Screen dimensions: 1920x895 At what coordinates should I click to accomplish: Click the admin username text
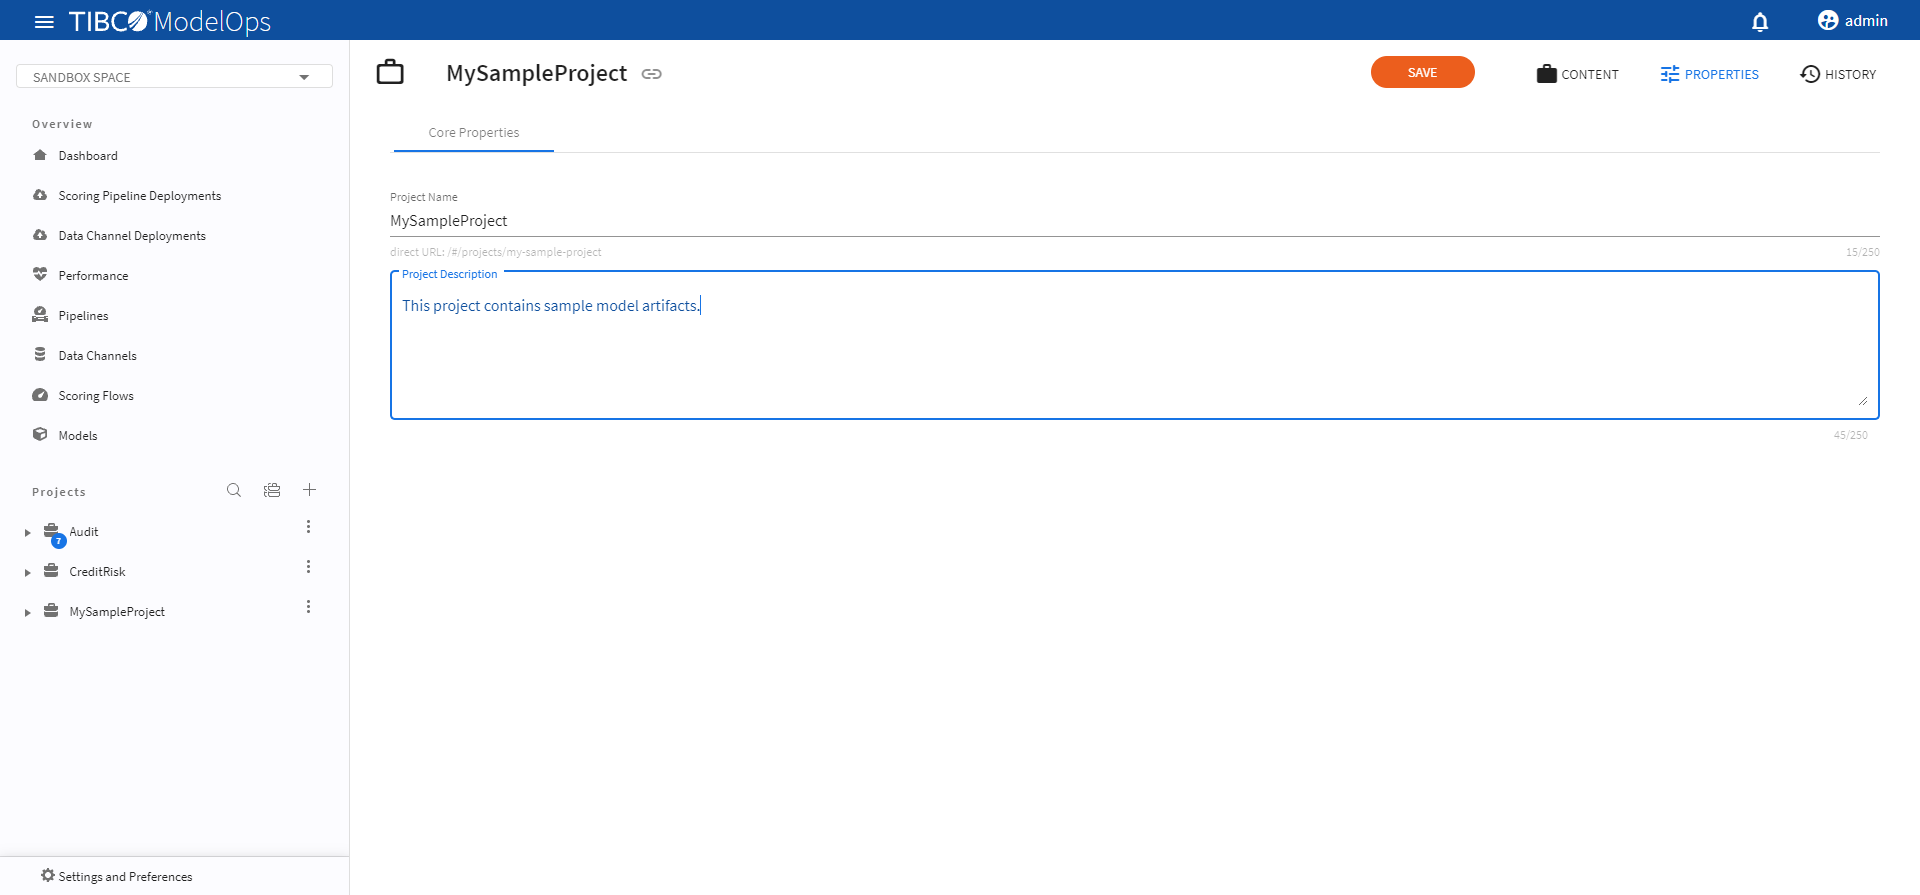click(1866, 21)
